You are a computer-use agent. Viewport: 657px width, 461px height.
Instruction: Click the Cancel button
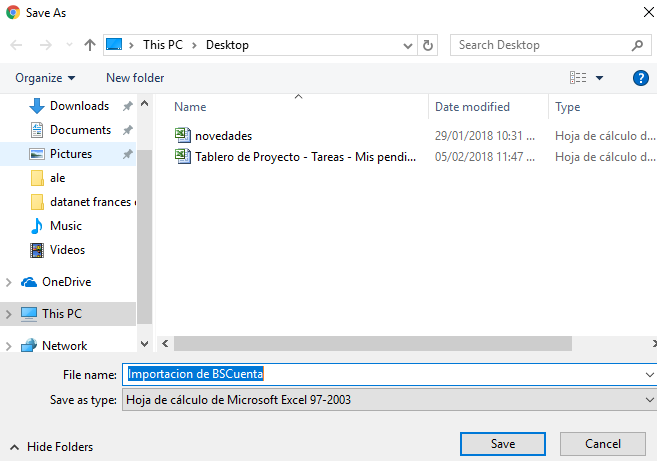pos(603,444)
